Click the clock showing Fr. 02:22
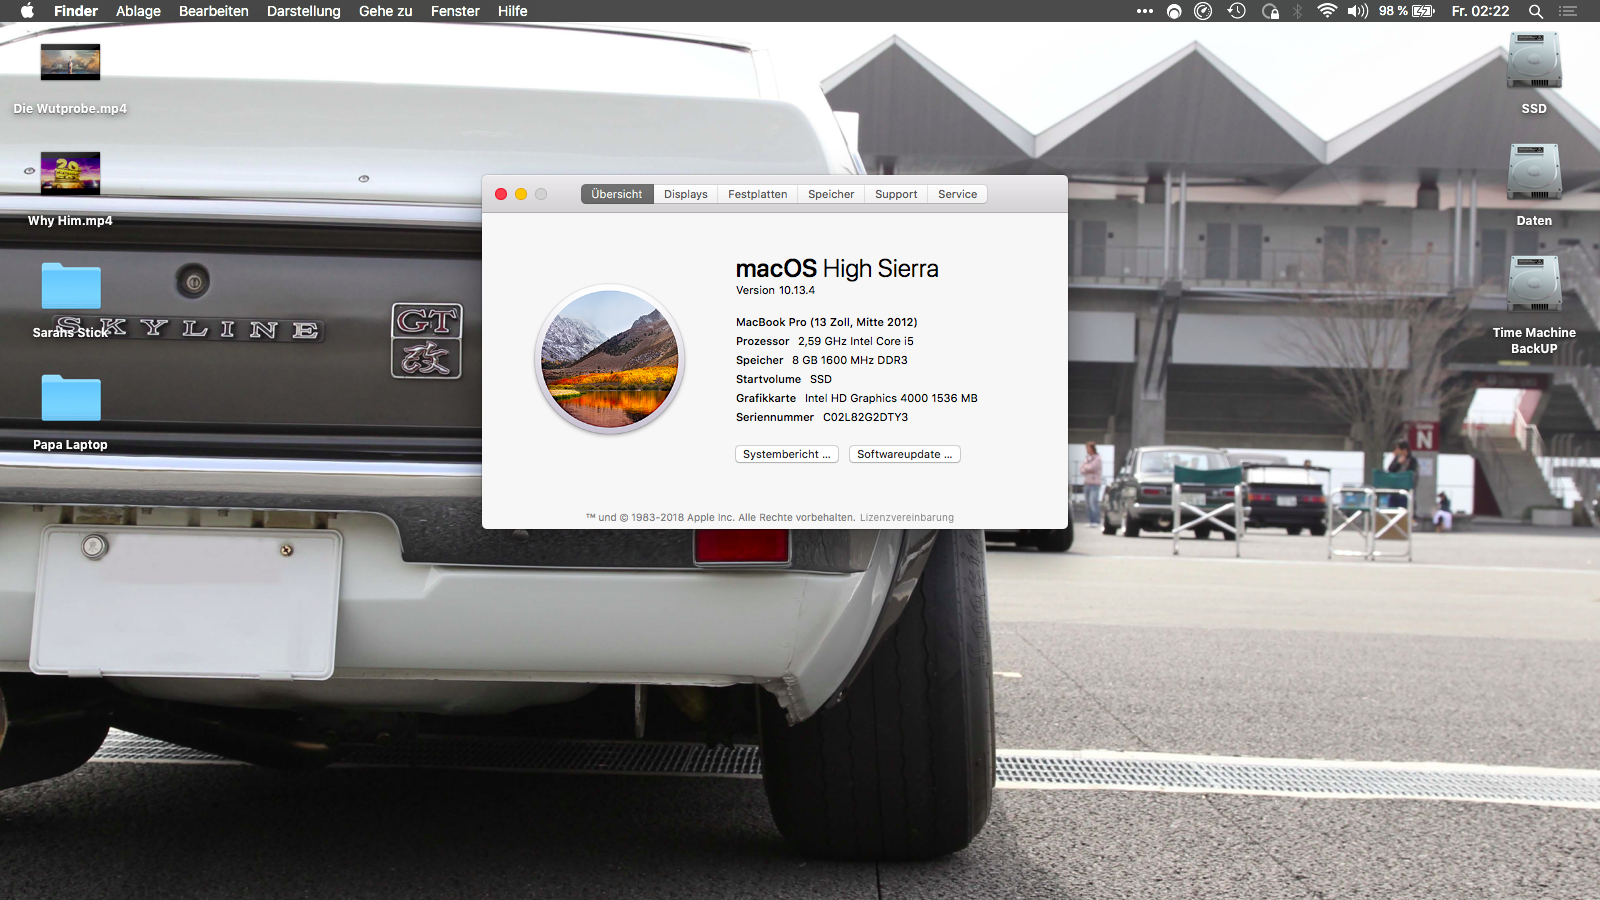This screenshot has height=900, width=1600. tap(1480, 11)
